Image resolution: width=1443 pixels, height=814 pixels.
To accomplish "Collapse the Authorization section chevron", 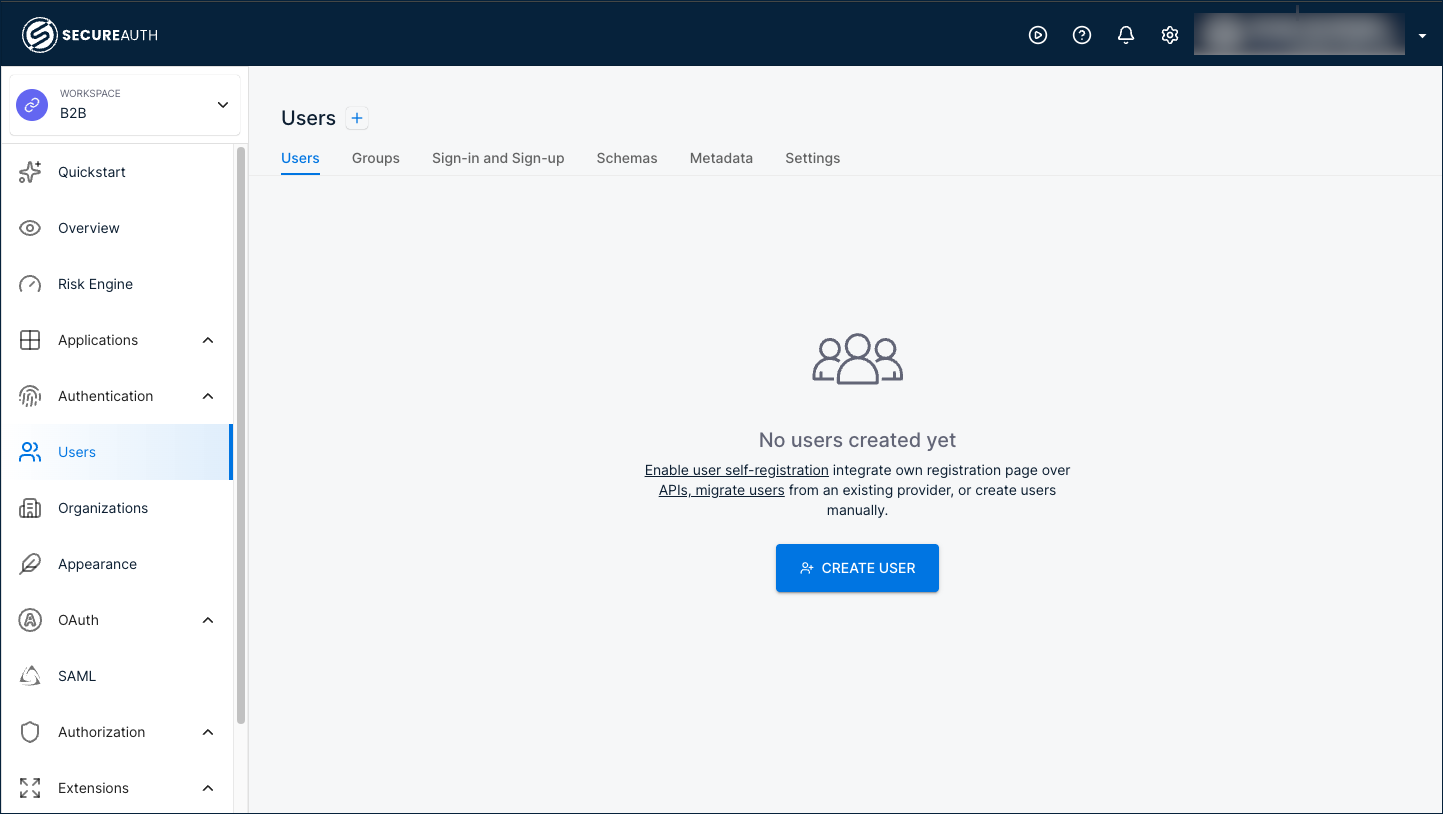I will coord(208,732).
